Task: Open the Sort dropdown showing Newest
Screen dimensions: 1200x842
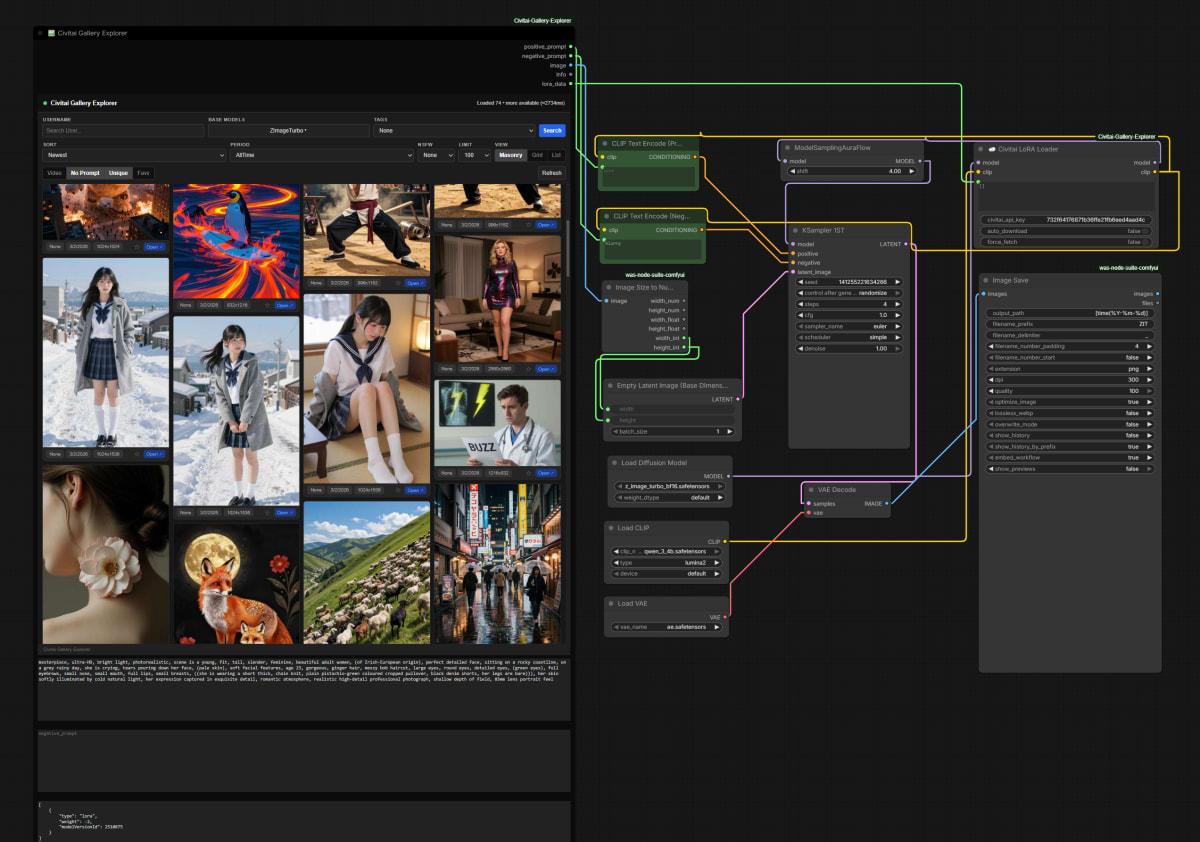Action: tap(135, 155)
